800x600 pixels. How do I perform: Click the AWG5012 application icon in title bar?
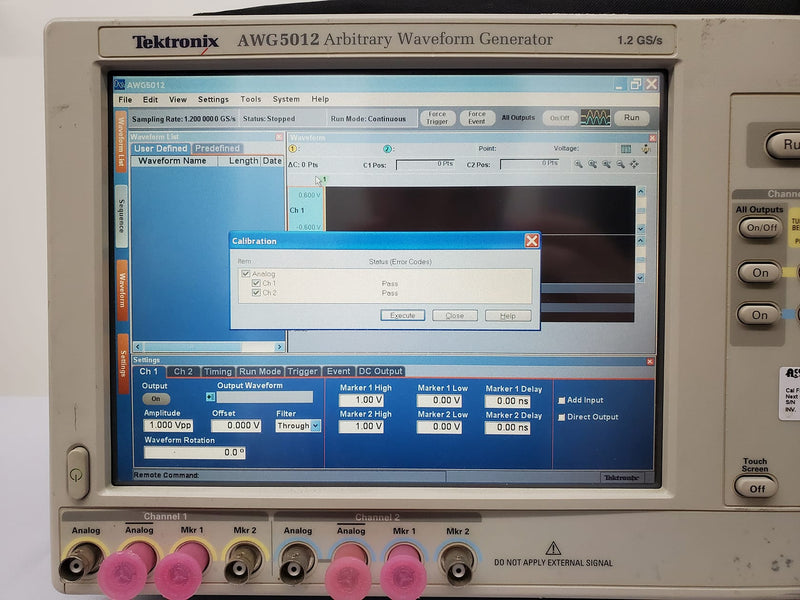(x=120, y=85)
